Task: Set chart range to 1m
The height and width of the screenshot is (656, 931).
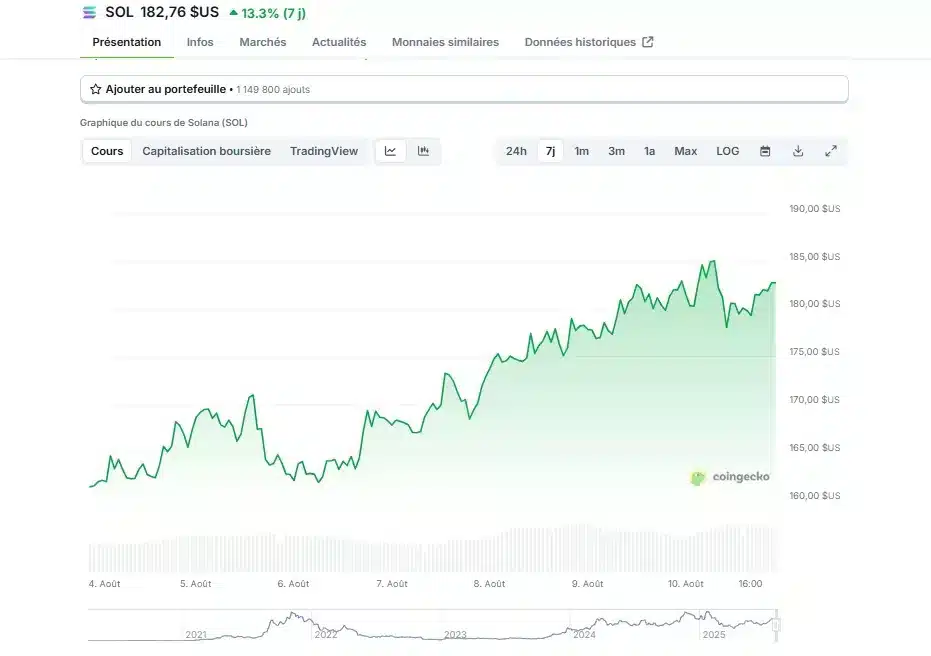Action: coord(581,151)
